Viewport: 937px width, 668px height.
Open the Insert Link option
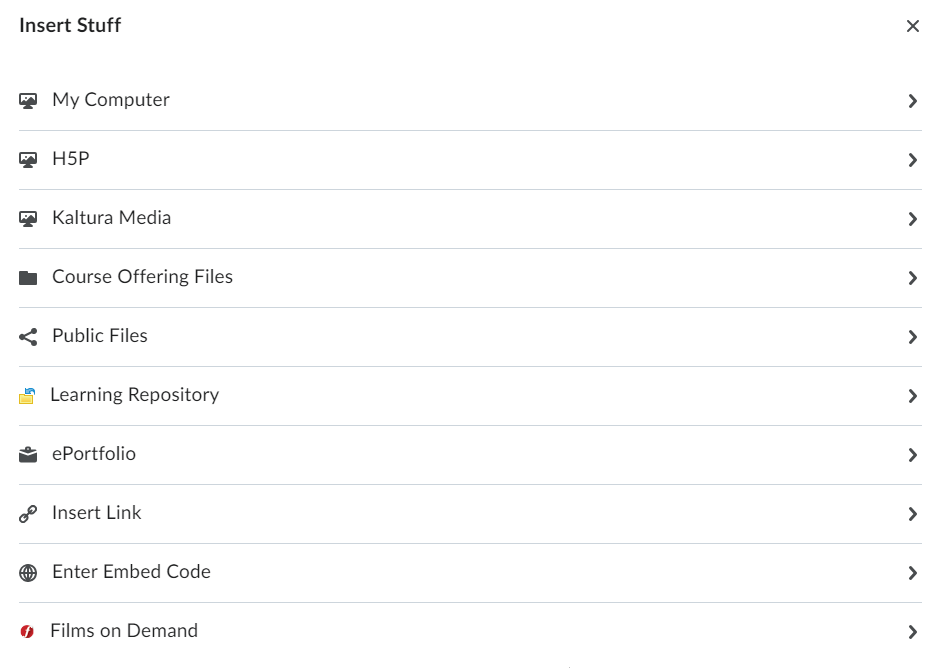coord(97,513)
